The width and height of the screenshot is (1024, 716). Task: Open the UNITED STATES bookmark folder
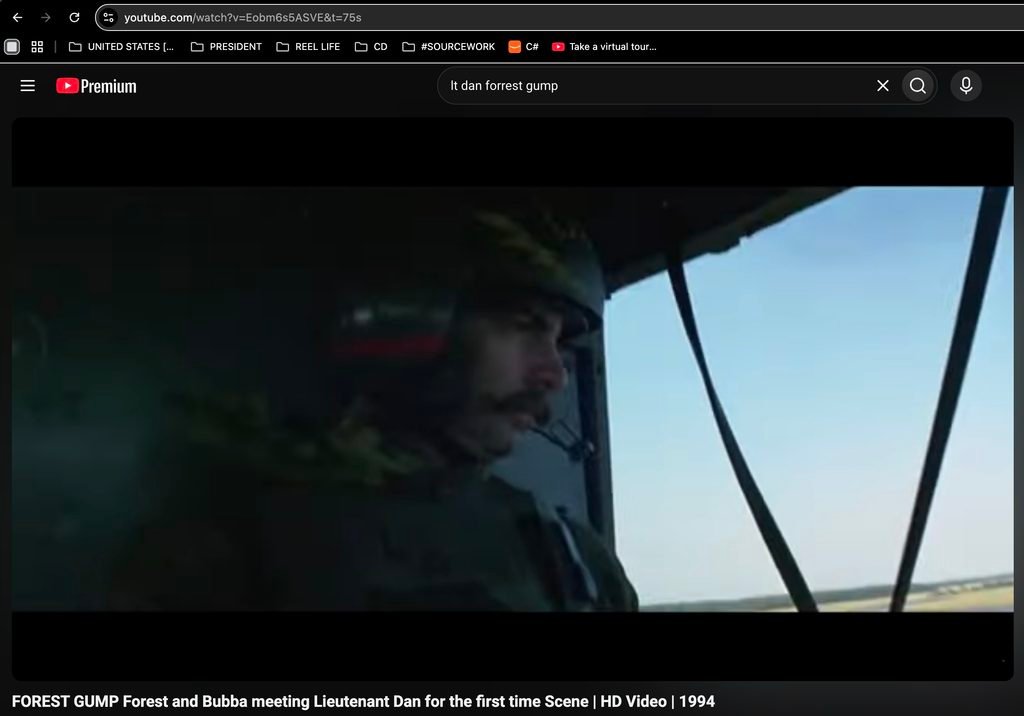coord(121,46)
